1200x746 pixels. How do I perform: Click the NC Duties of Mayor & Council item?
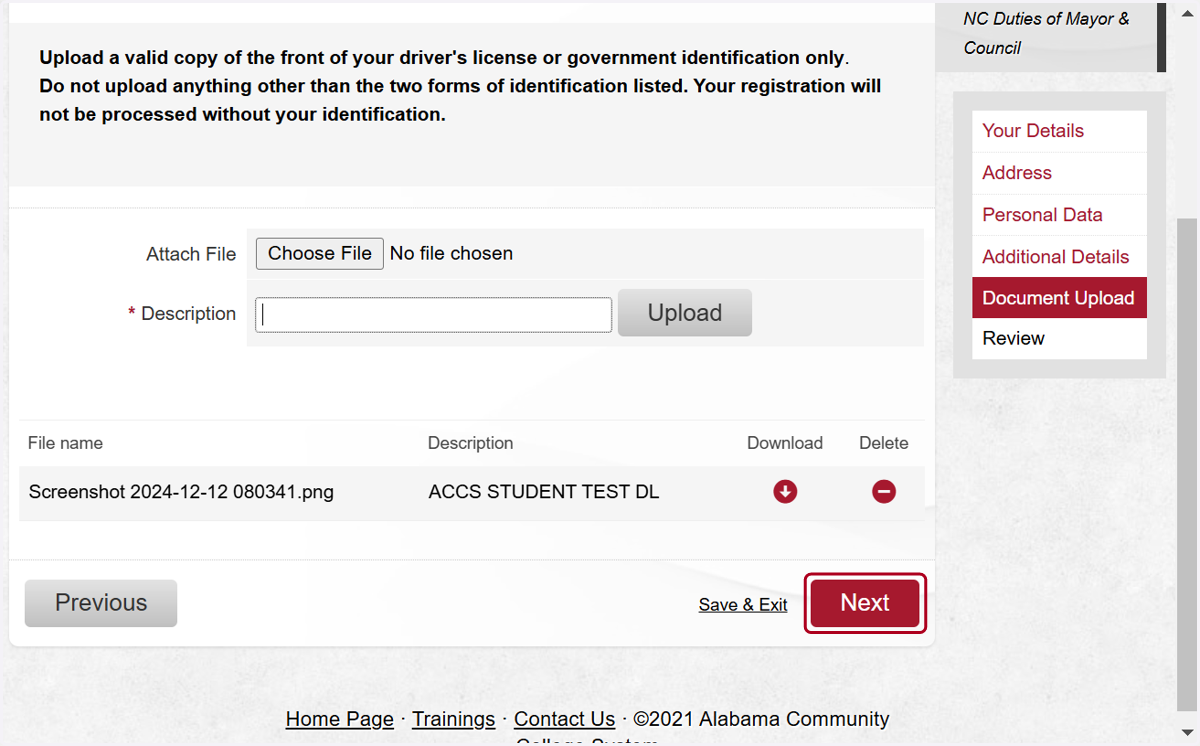click(x=1046, y=33)
